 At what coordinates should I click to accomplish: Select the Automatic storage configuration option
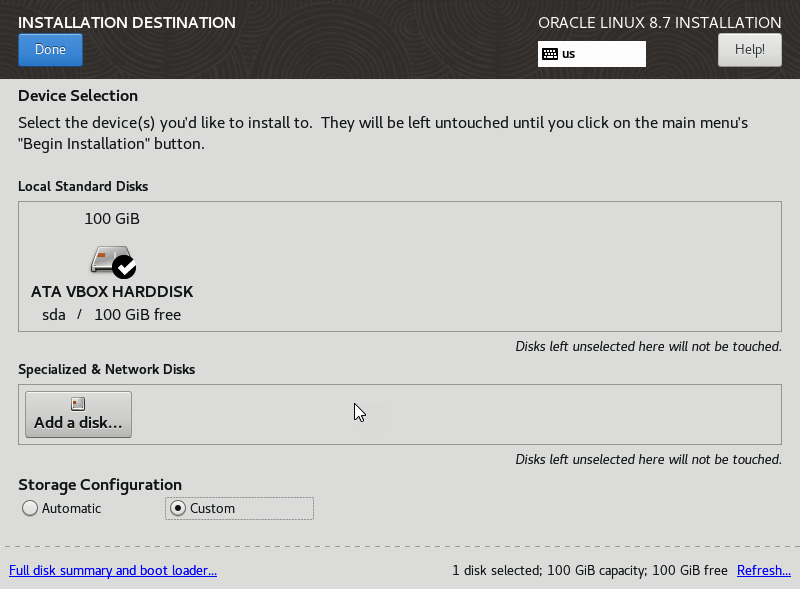tap(61, 508)
